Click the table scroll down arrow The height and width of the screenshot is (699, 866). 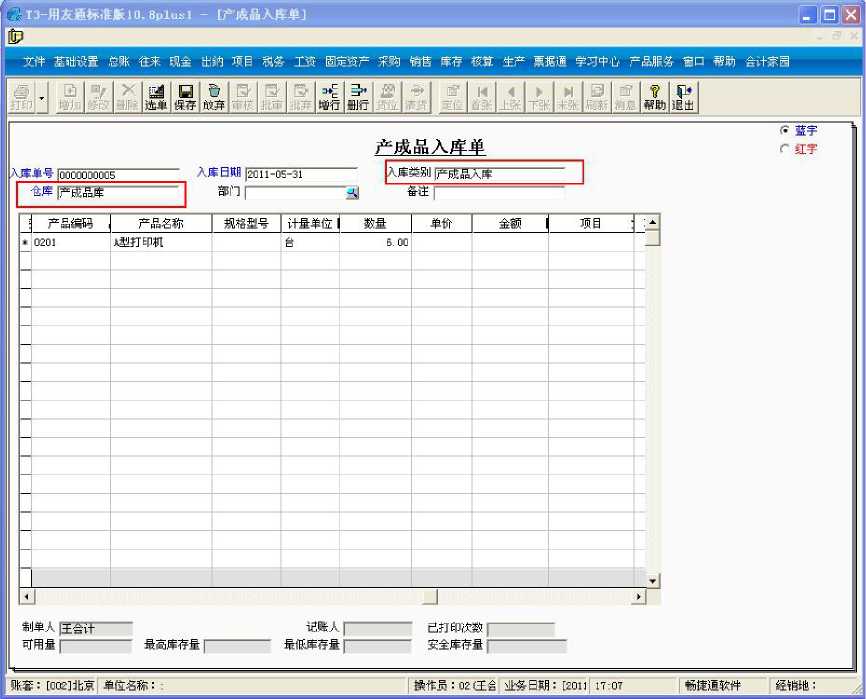pyautogui.click(x=652, y=580)
